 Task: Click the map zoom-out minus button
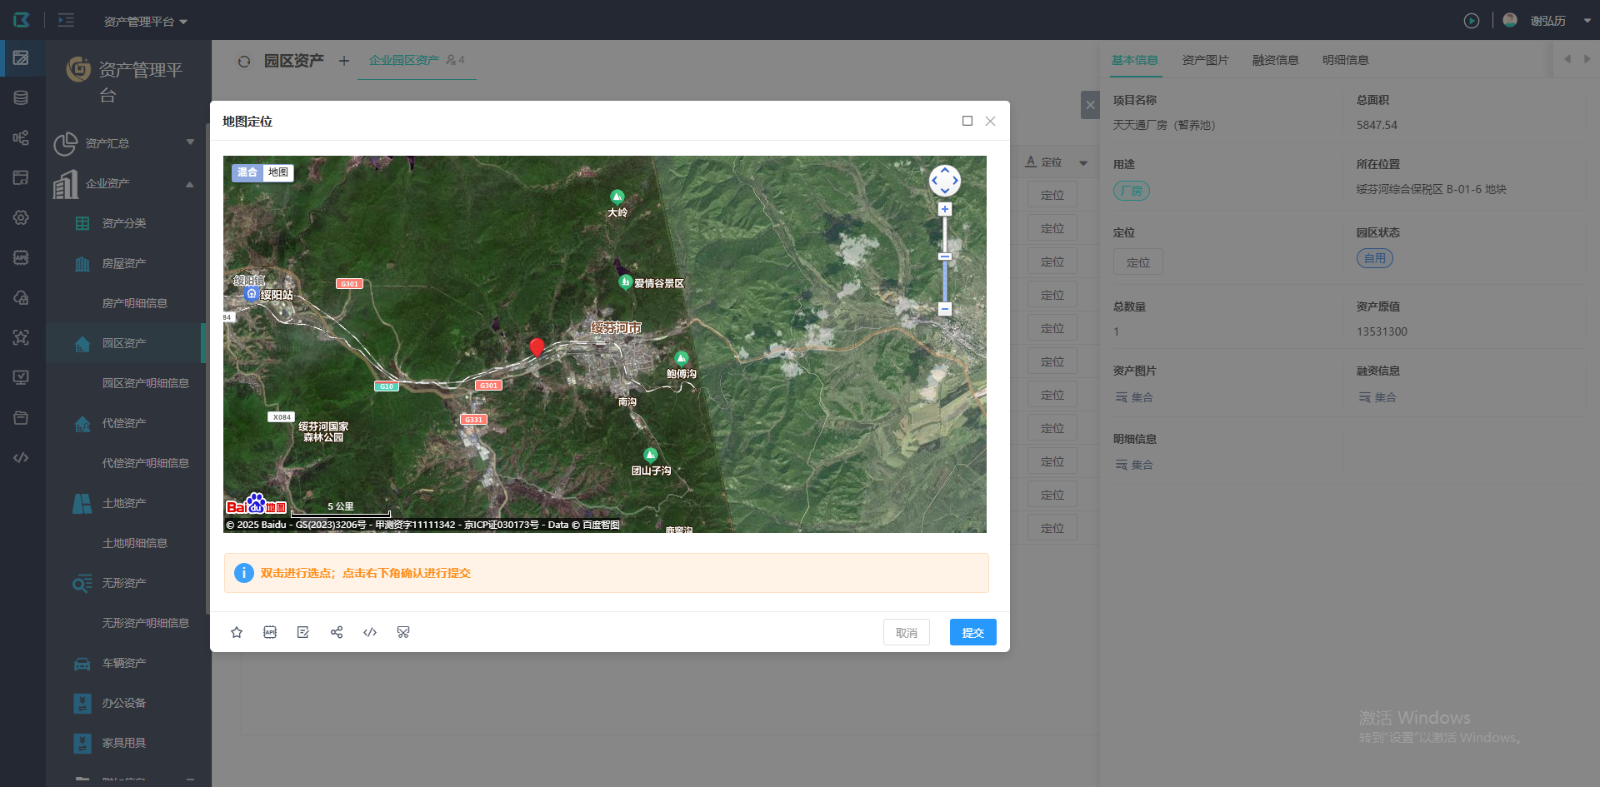[x=945, y=309]
